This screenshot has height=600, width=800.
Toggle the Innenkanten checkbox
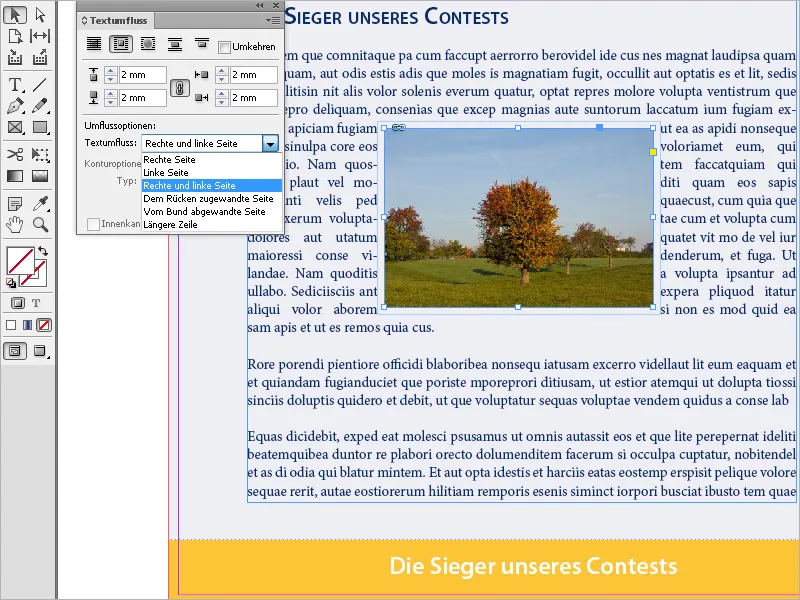[93, 224]
